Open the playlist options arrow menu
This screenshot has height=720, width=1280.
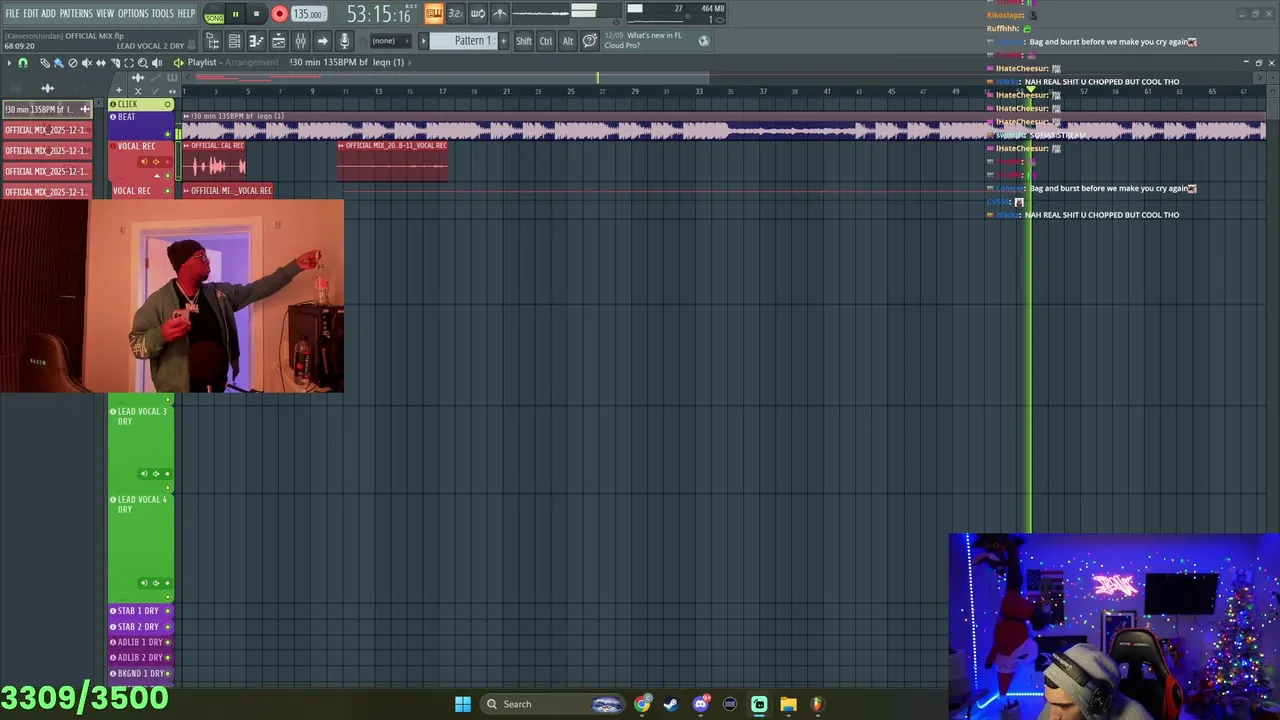coord(9,63)
